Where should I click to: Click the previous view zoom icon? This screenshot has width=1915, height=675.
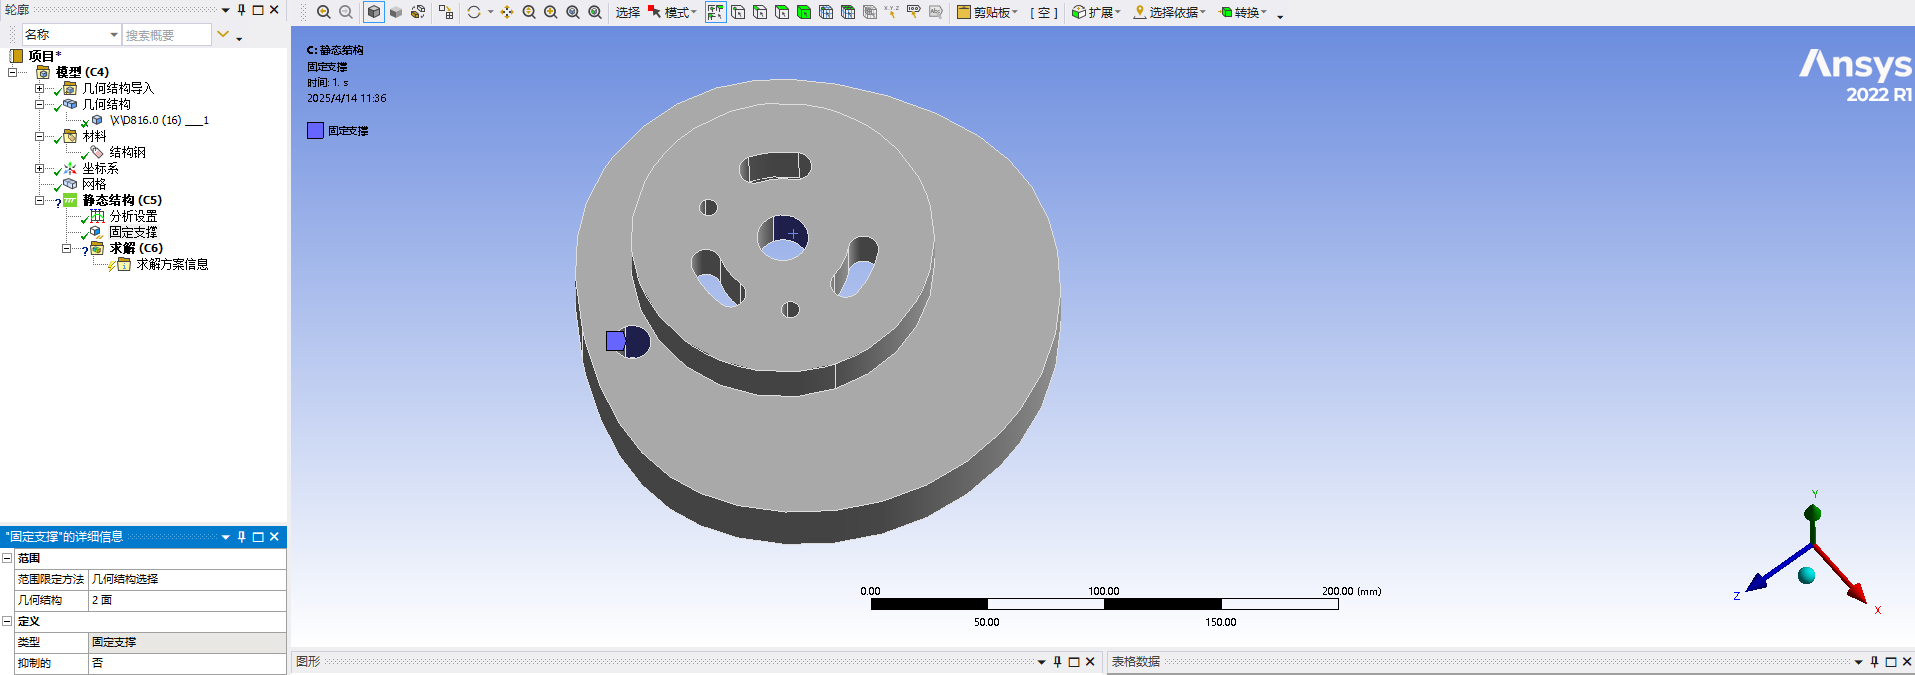(324, 12)
